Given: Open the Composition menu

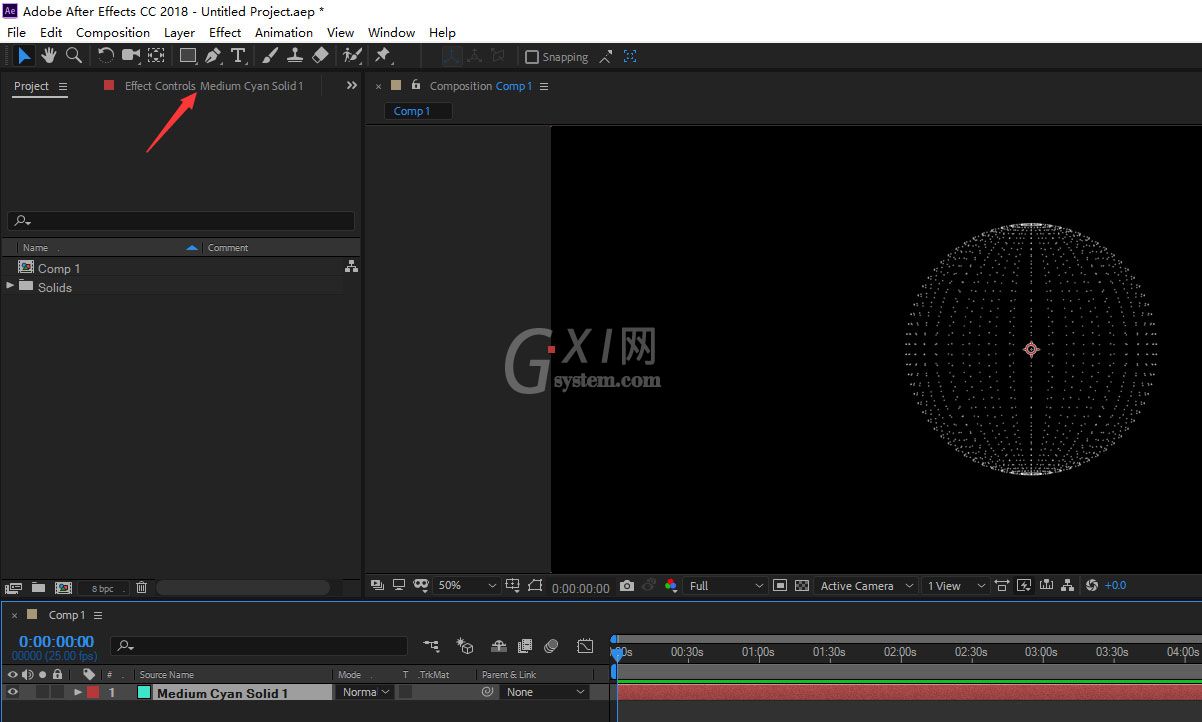Looking at the screenshot, I should pos(113,32).
